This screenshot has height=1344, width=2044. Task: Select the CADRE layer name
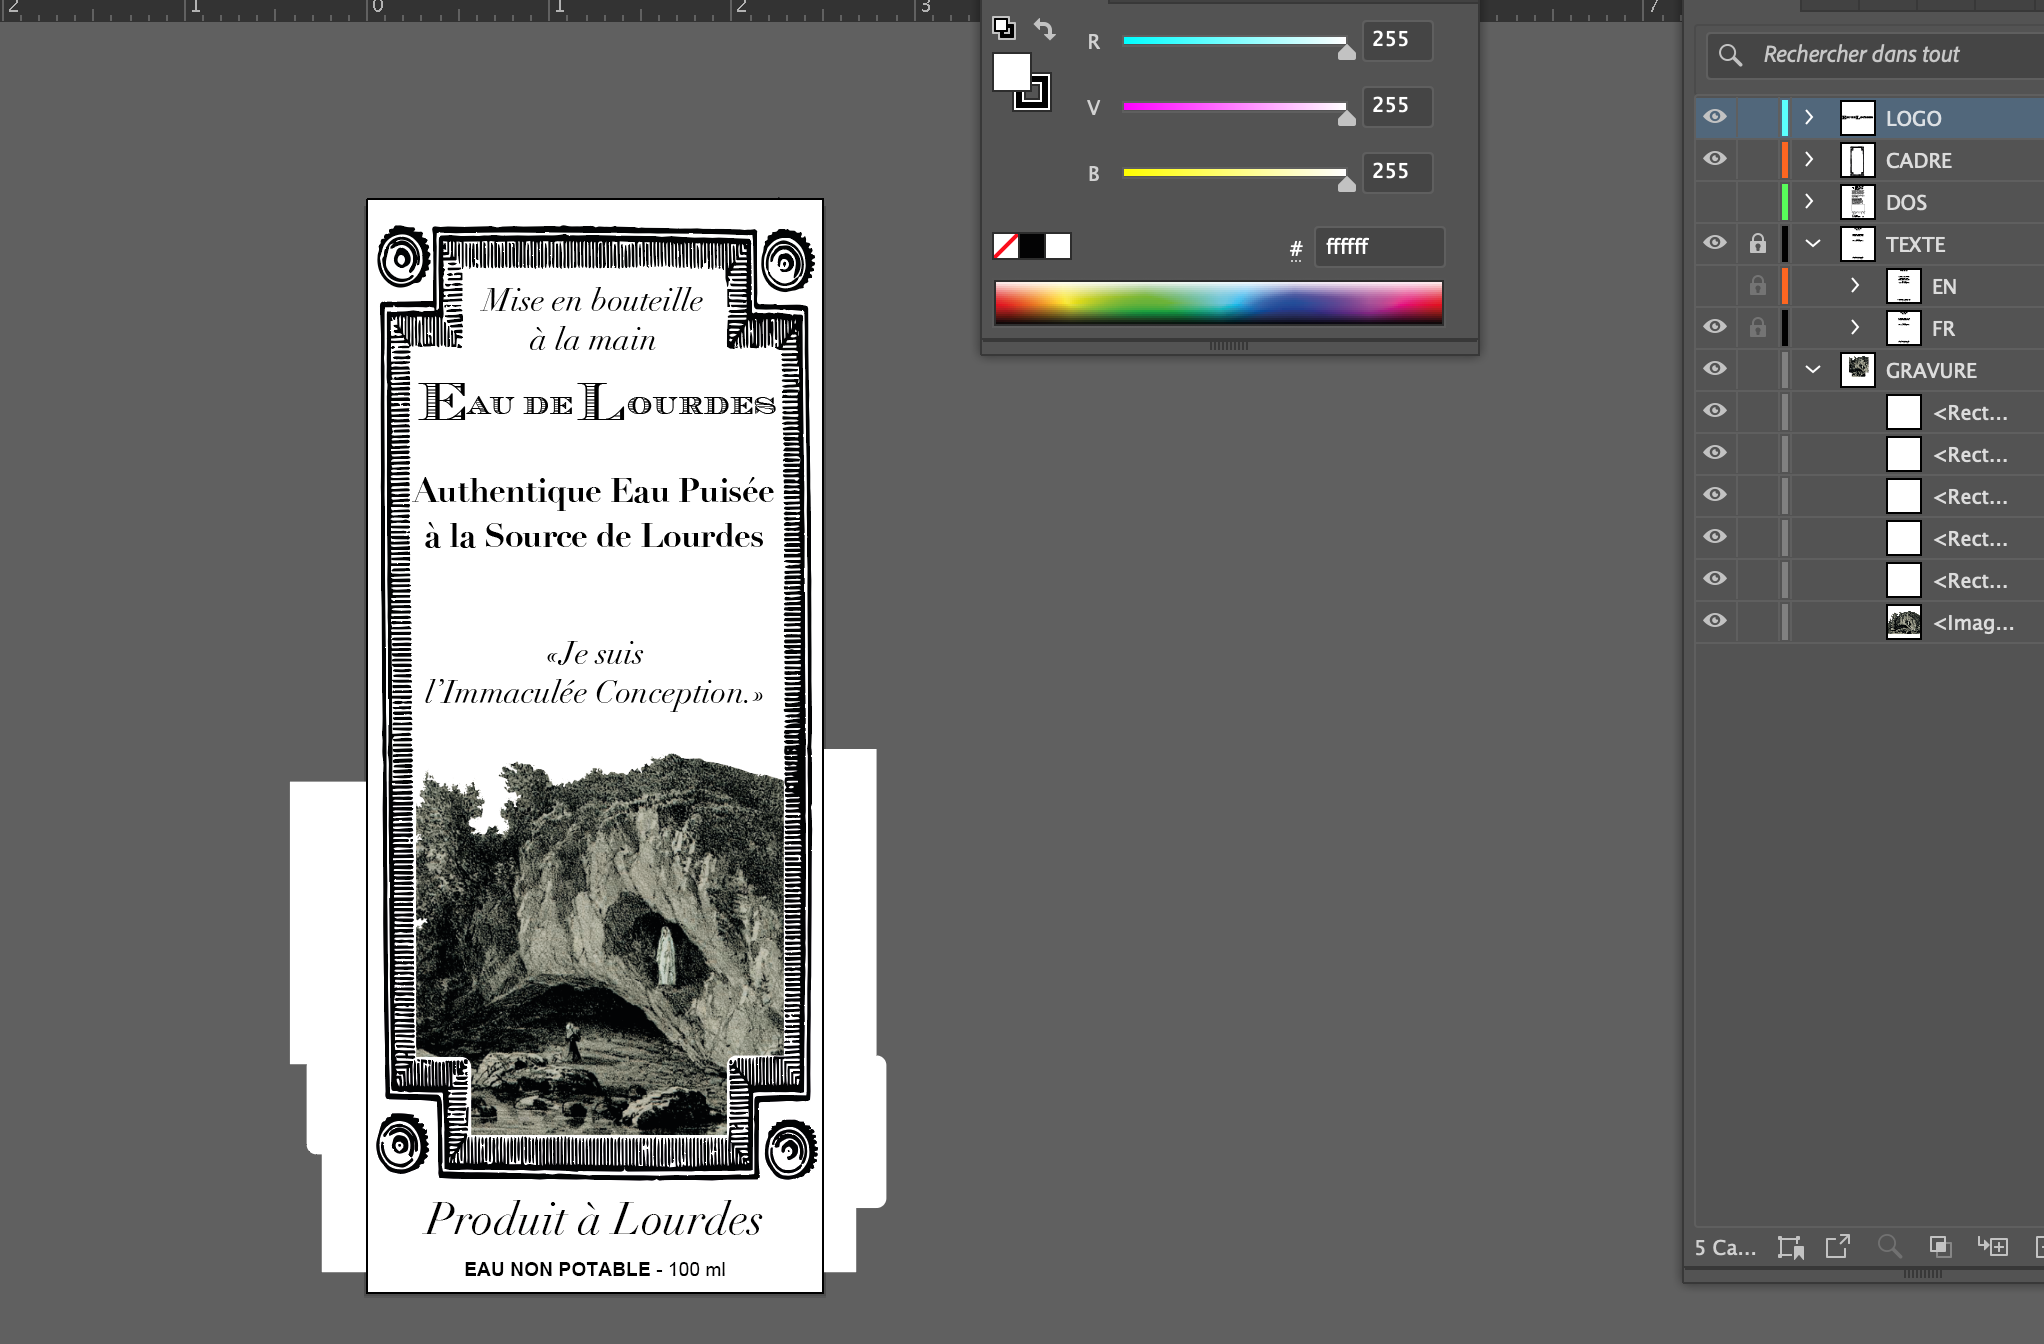(x=1918, y=160)
